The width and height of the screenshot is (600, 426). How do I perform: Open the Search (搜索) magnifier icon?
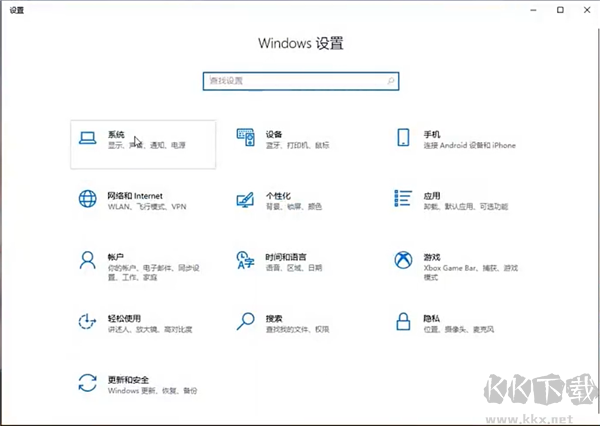tap(245, 322)
